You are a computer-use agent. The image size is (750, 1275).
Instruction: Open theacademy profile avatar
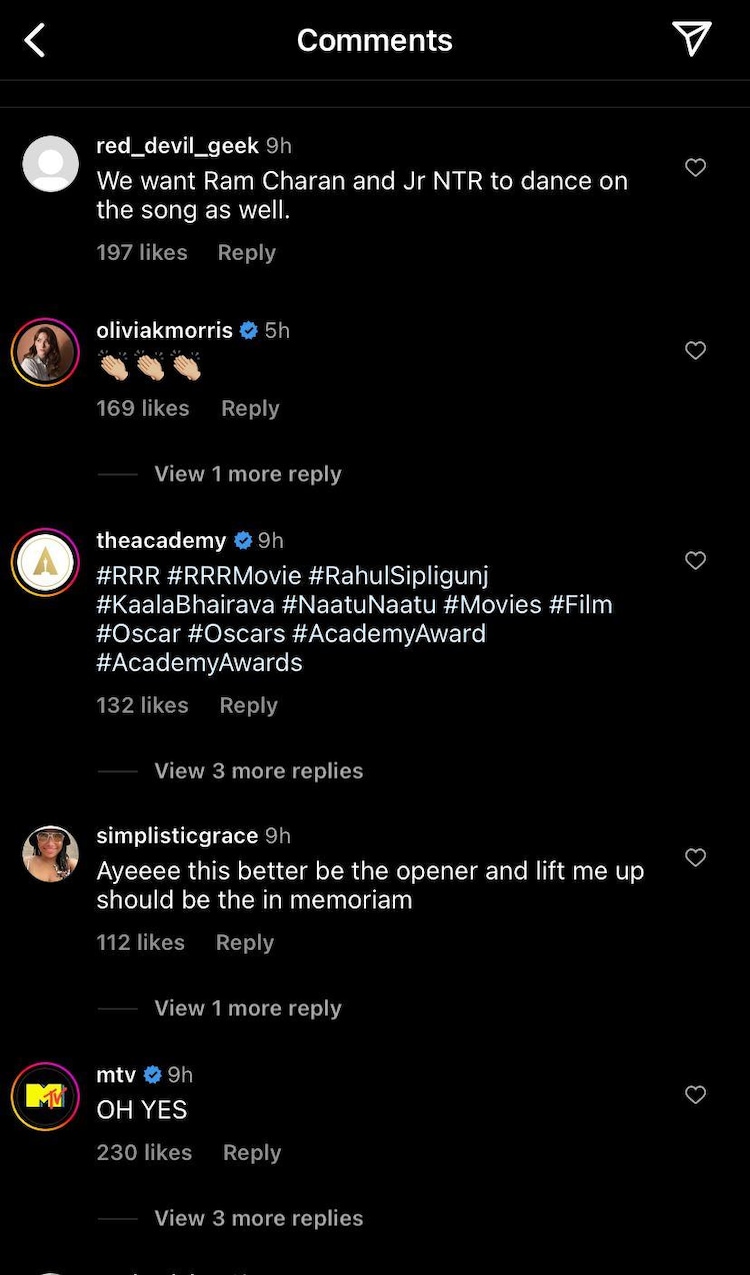point(45,562)
